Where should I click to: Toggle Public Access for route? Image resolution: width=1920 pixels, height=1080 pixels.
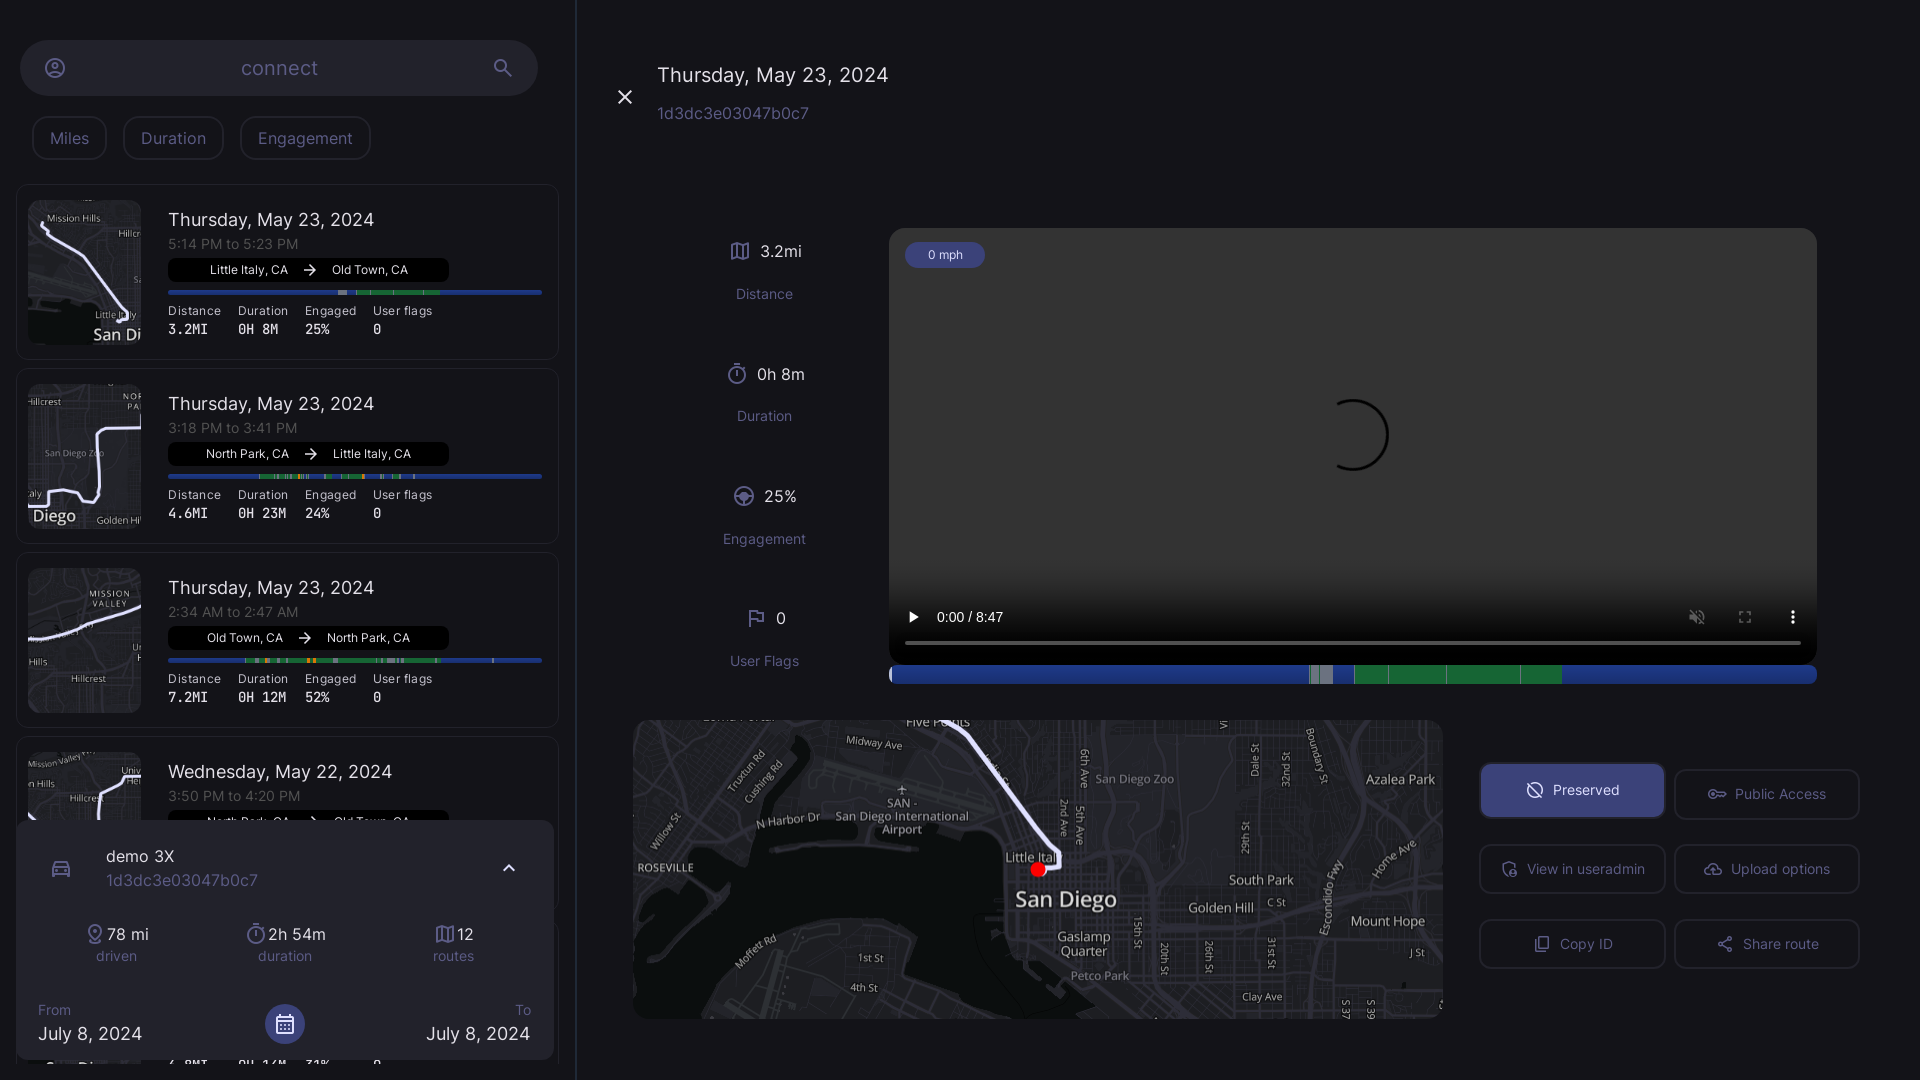coord(1766,794)
